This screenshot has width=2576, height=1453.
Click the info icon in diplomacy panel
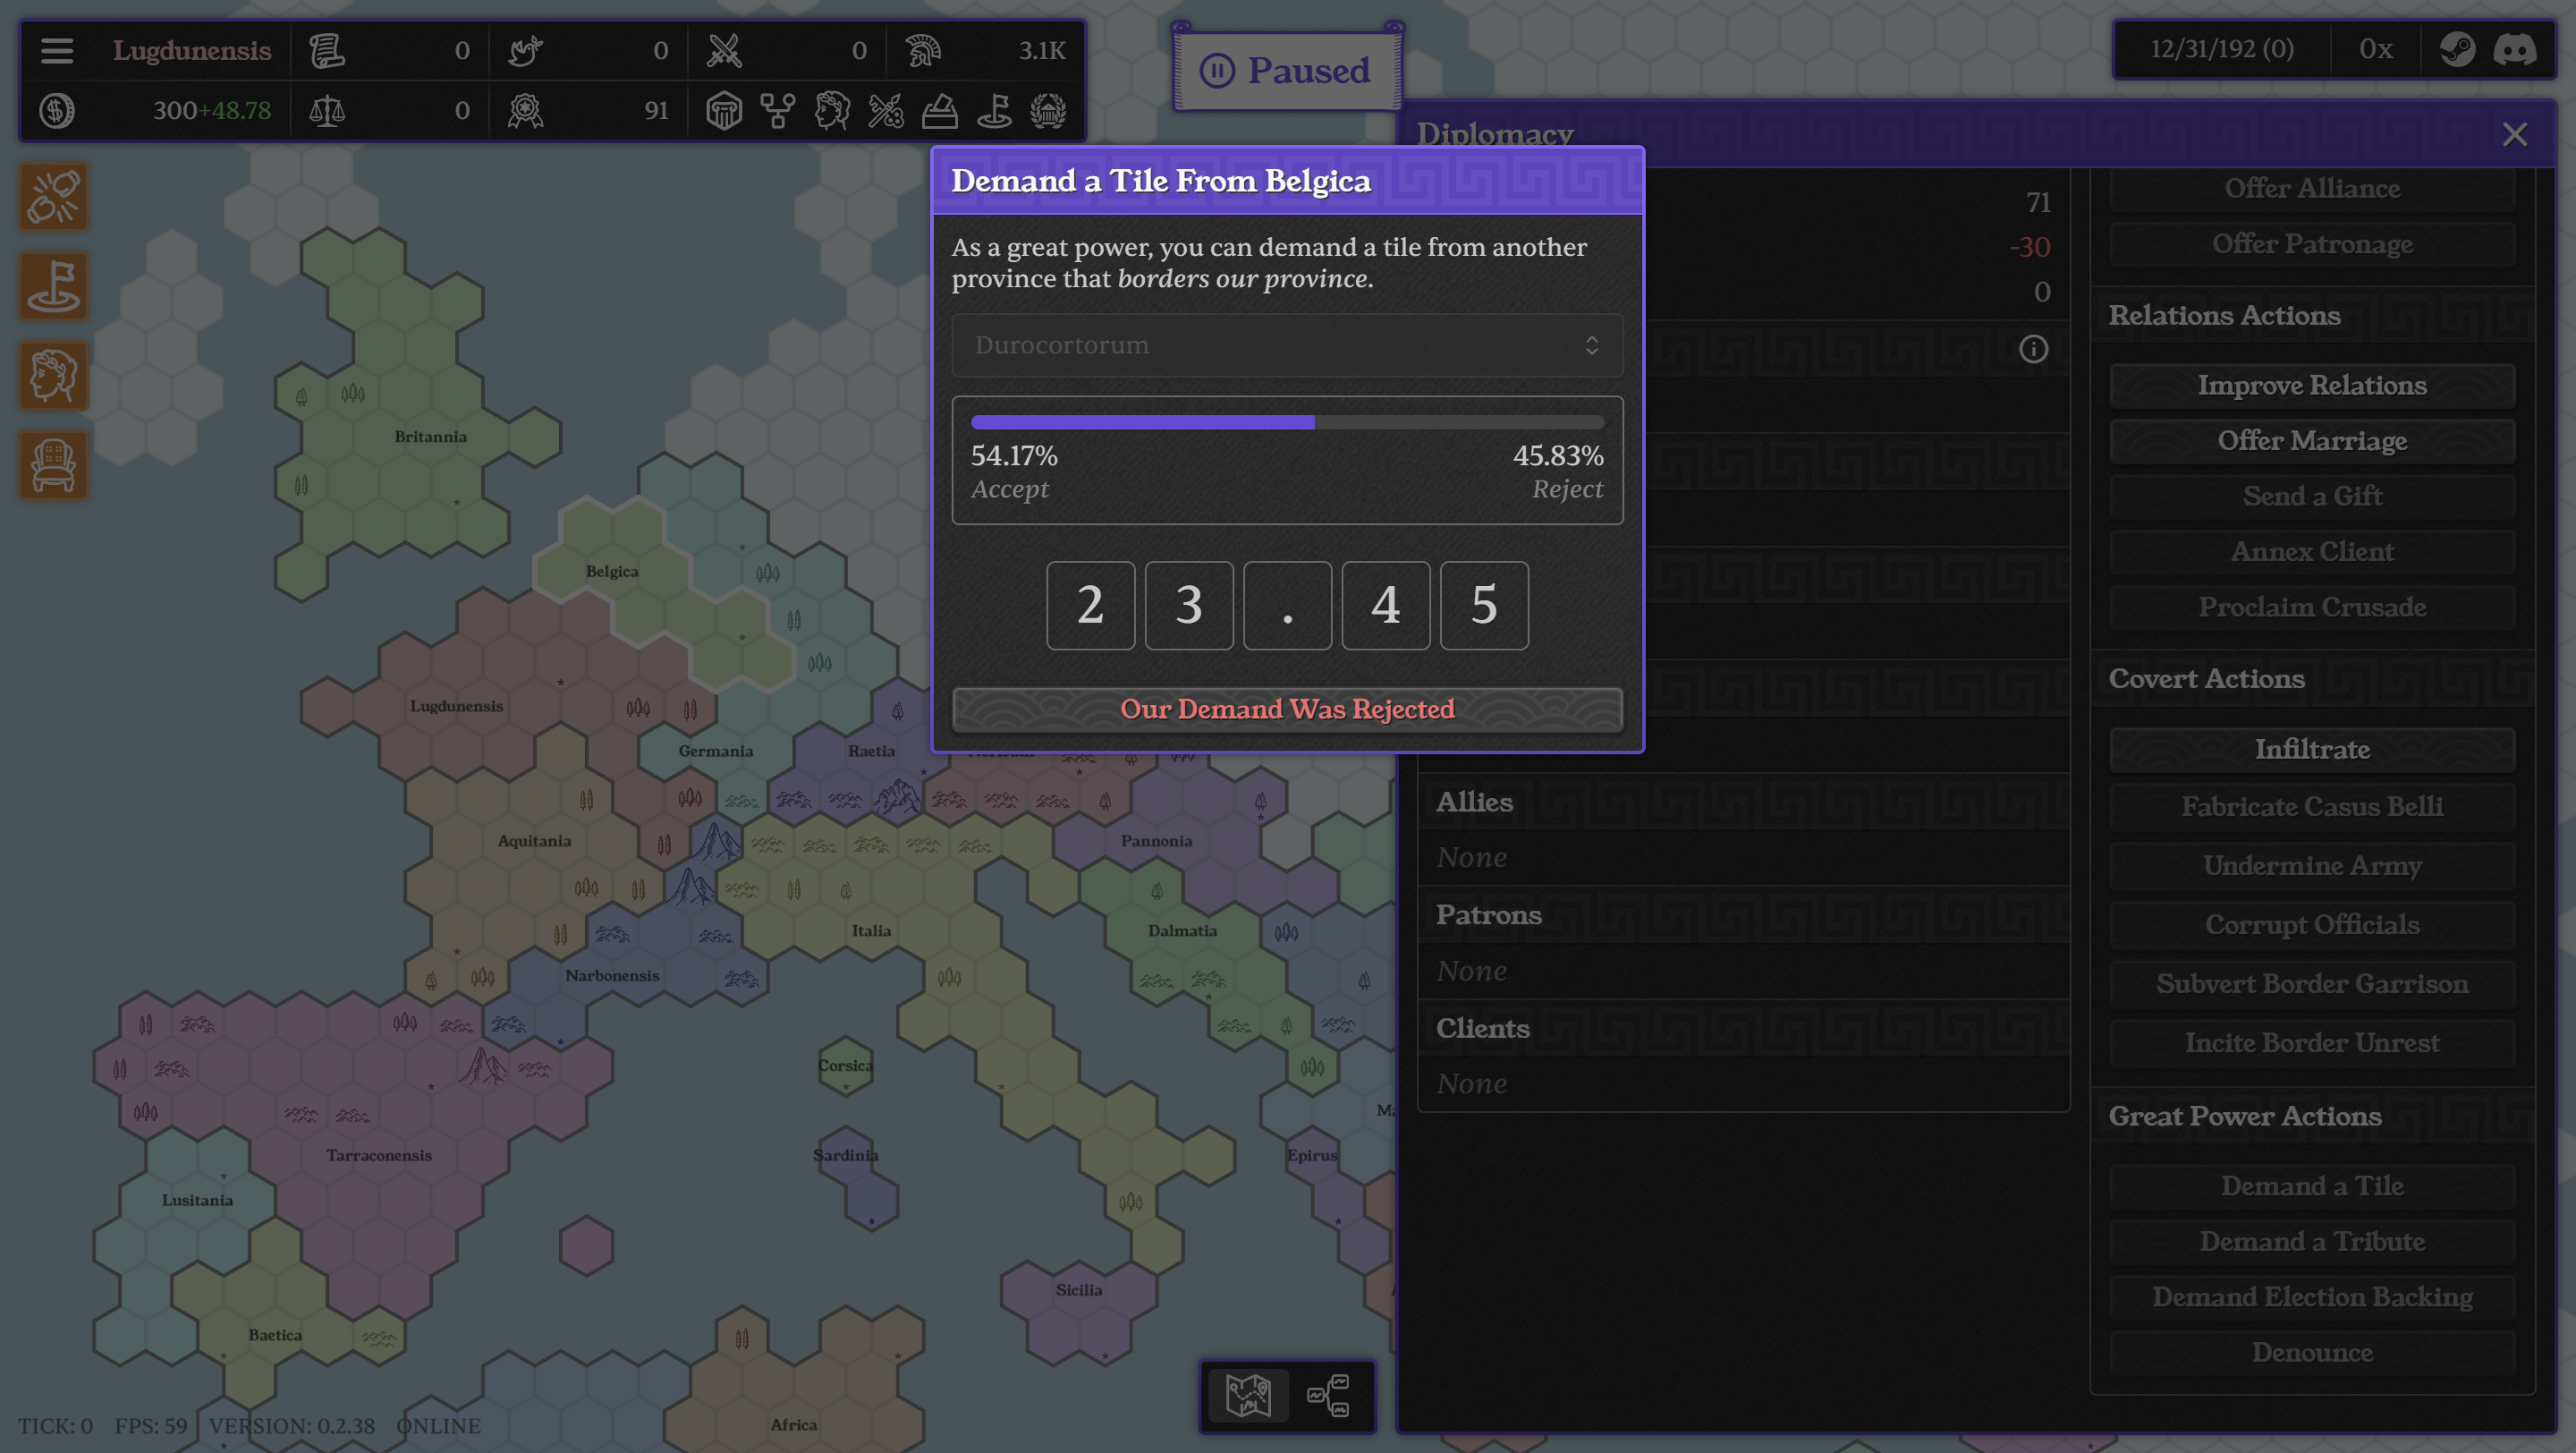pos(2033,349)
